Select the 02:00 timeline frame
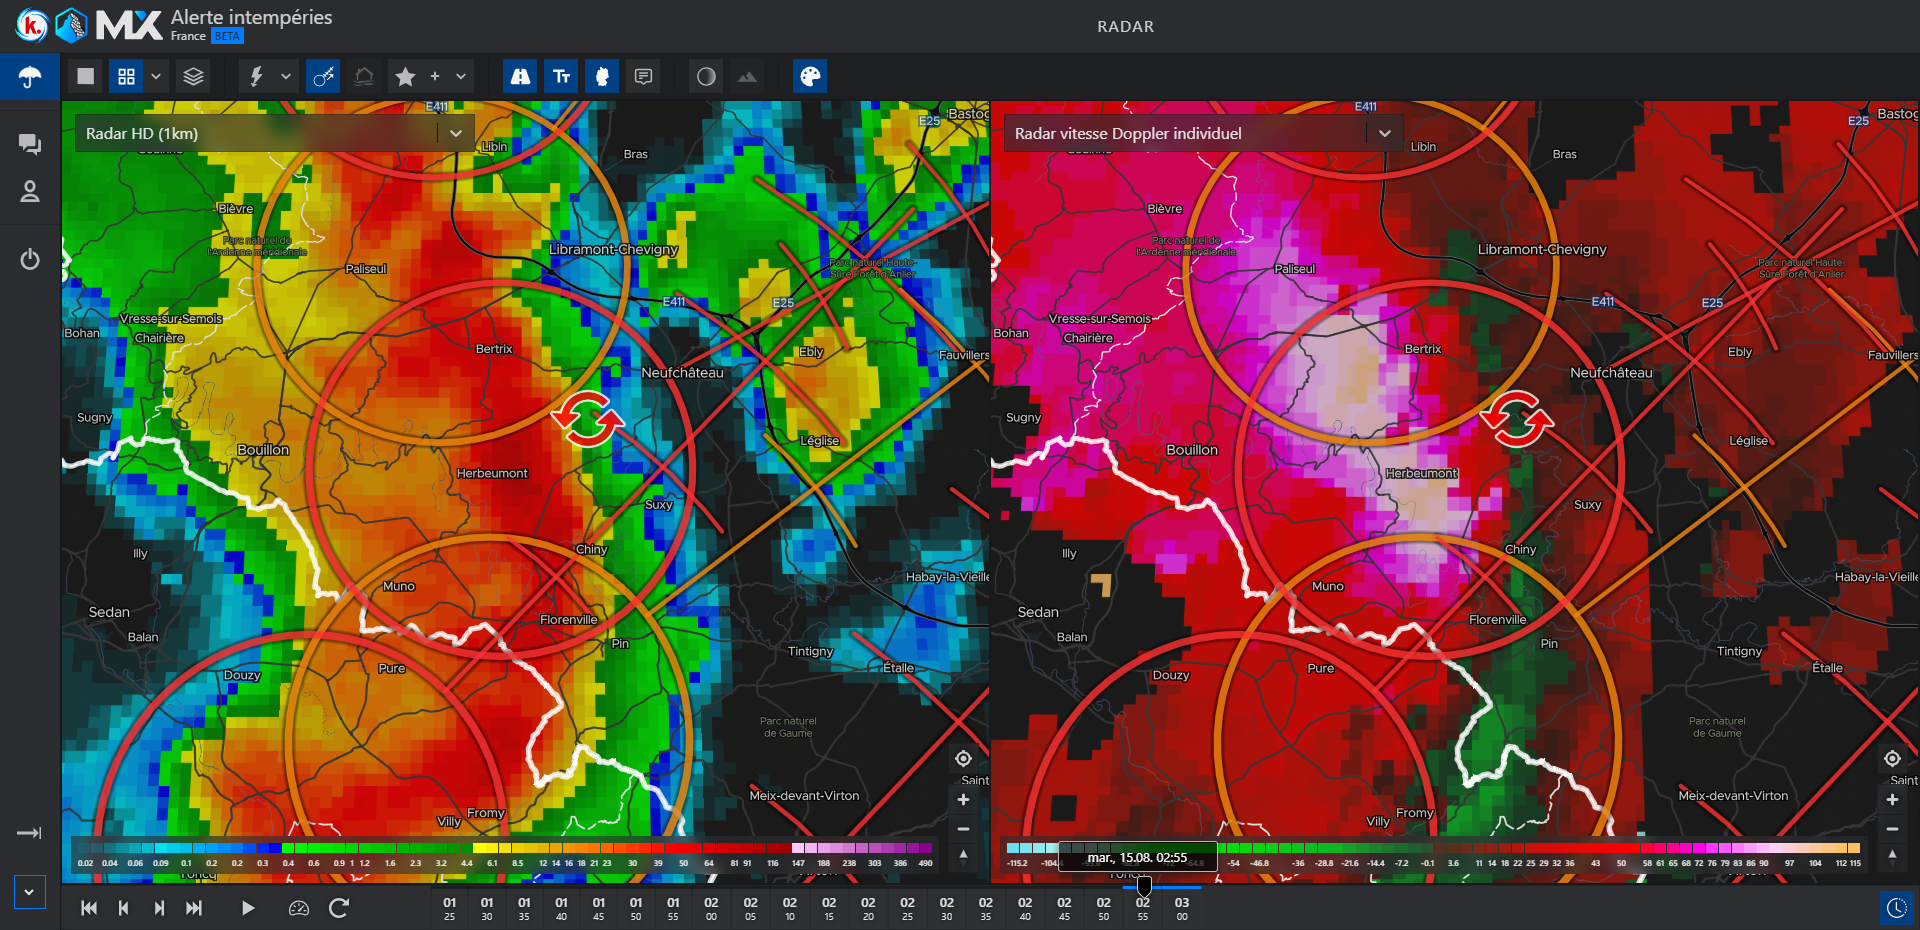The image size is (1920, 930). [x=711, y=908]
